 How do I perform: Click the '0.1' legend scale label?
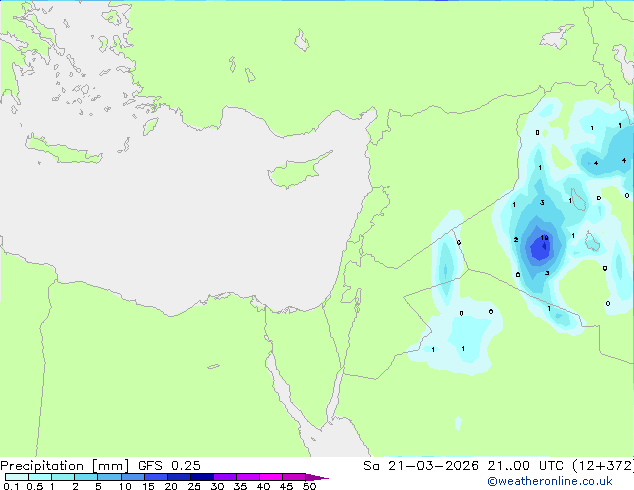coord(11,486)
